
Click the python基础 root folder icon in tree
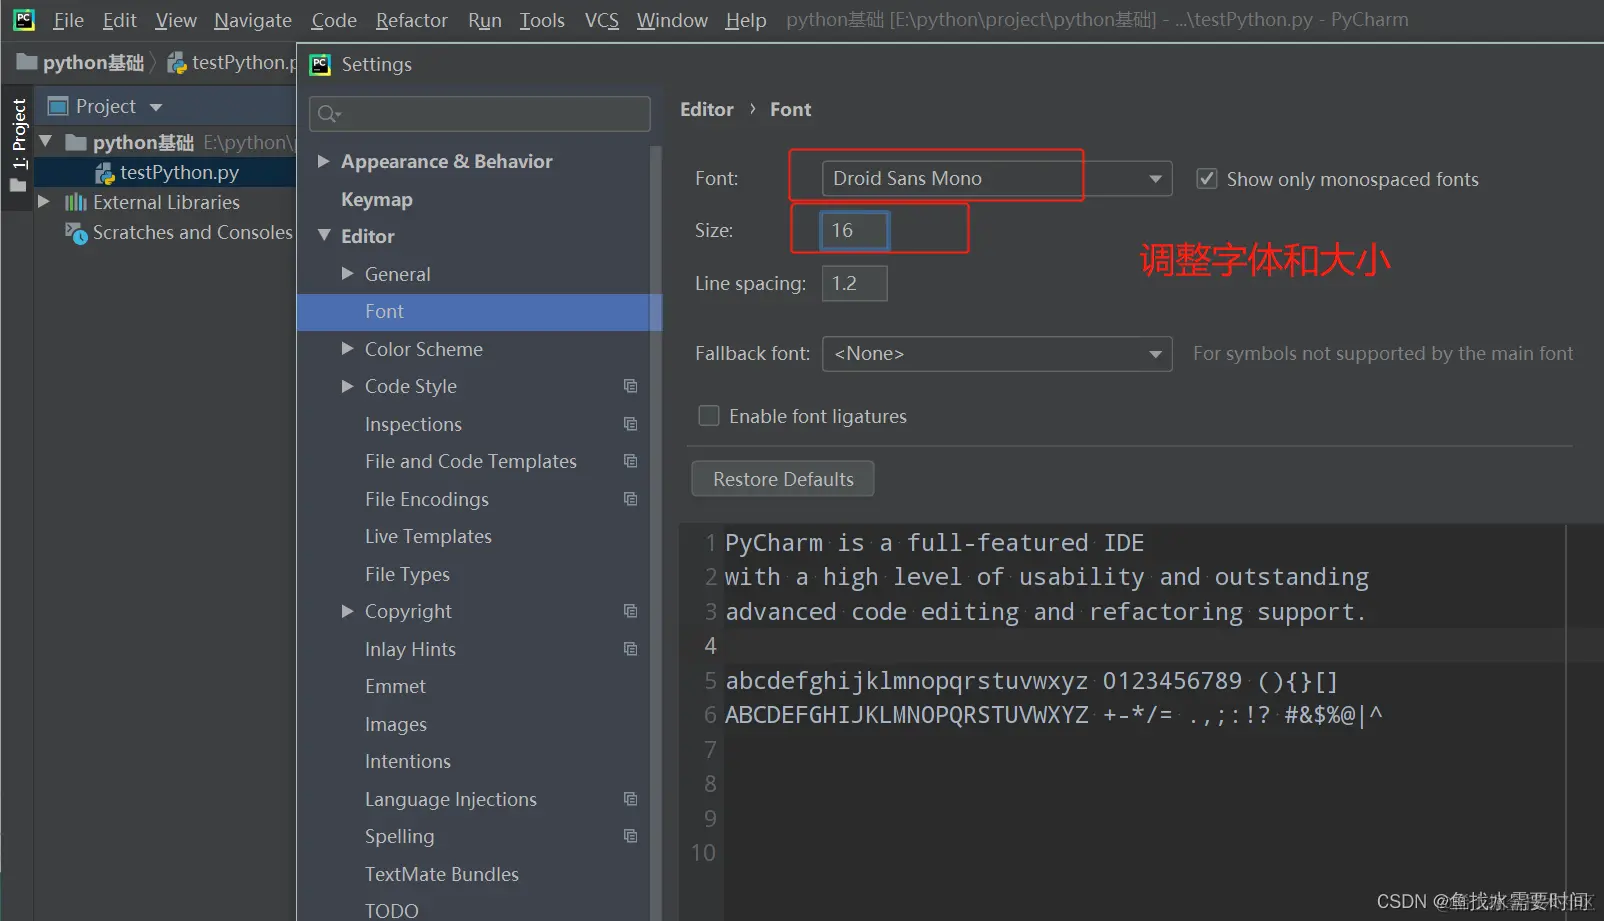coord(76,142)
